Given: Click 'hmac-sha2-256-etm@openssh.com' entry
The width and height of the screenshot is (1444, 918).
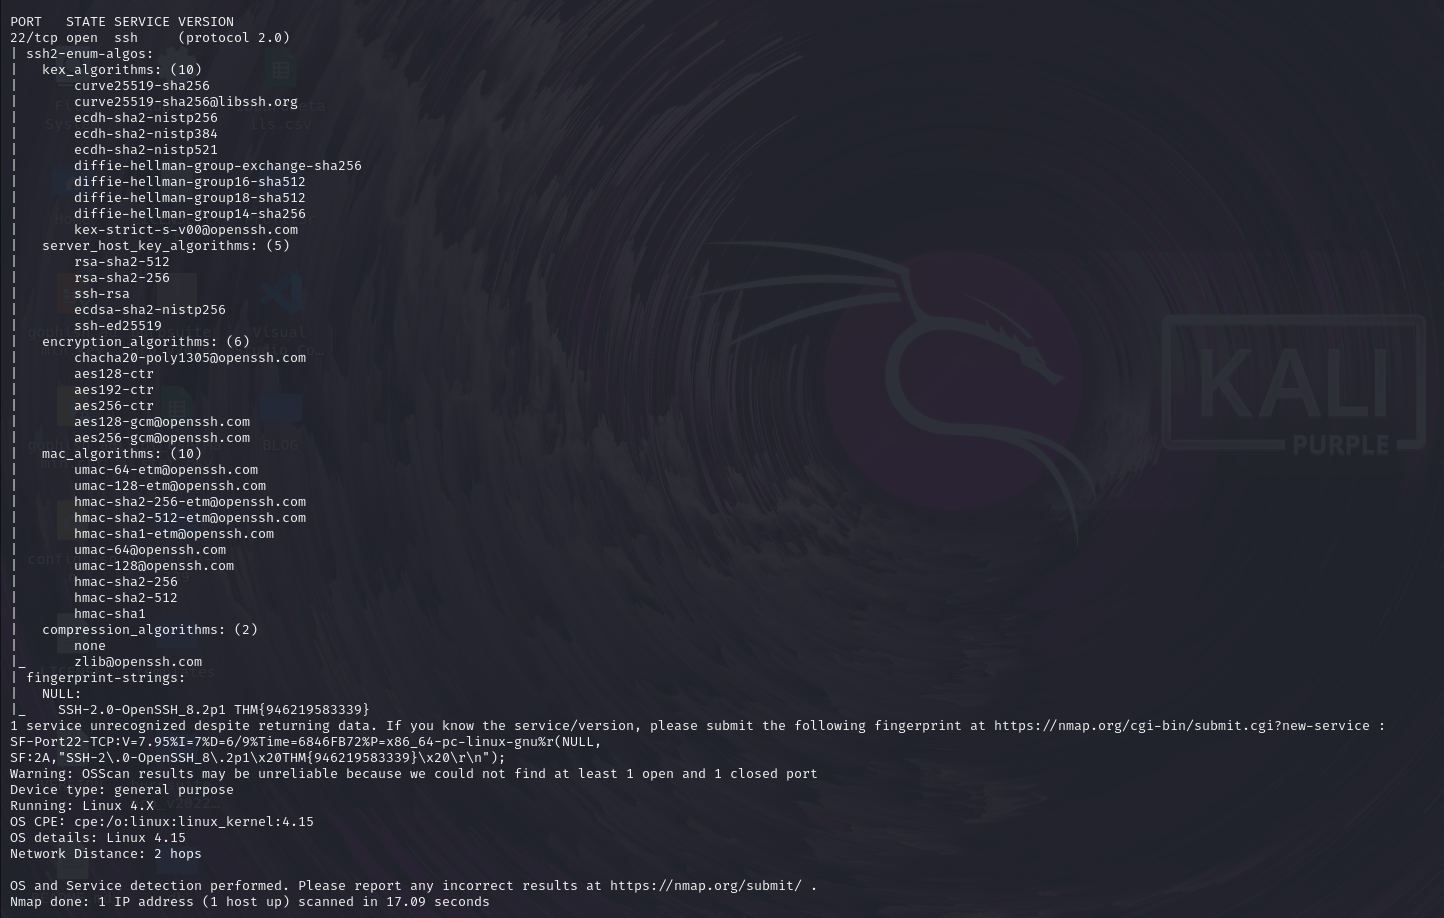Looking at the screenshot, I should click(190, 502).
